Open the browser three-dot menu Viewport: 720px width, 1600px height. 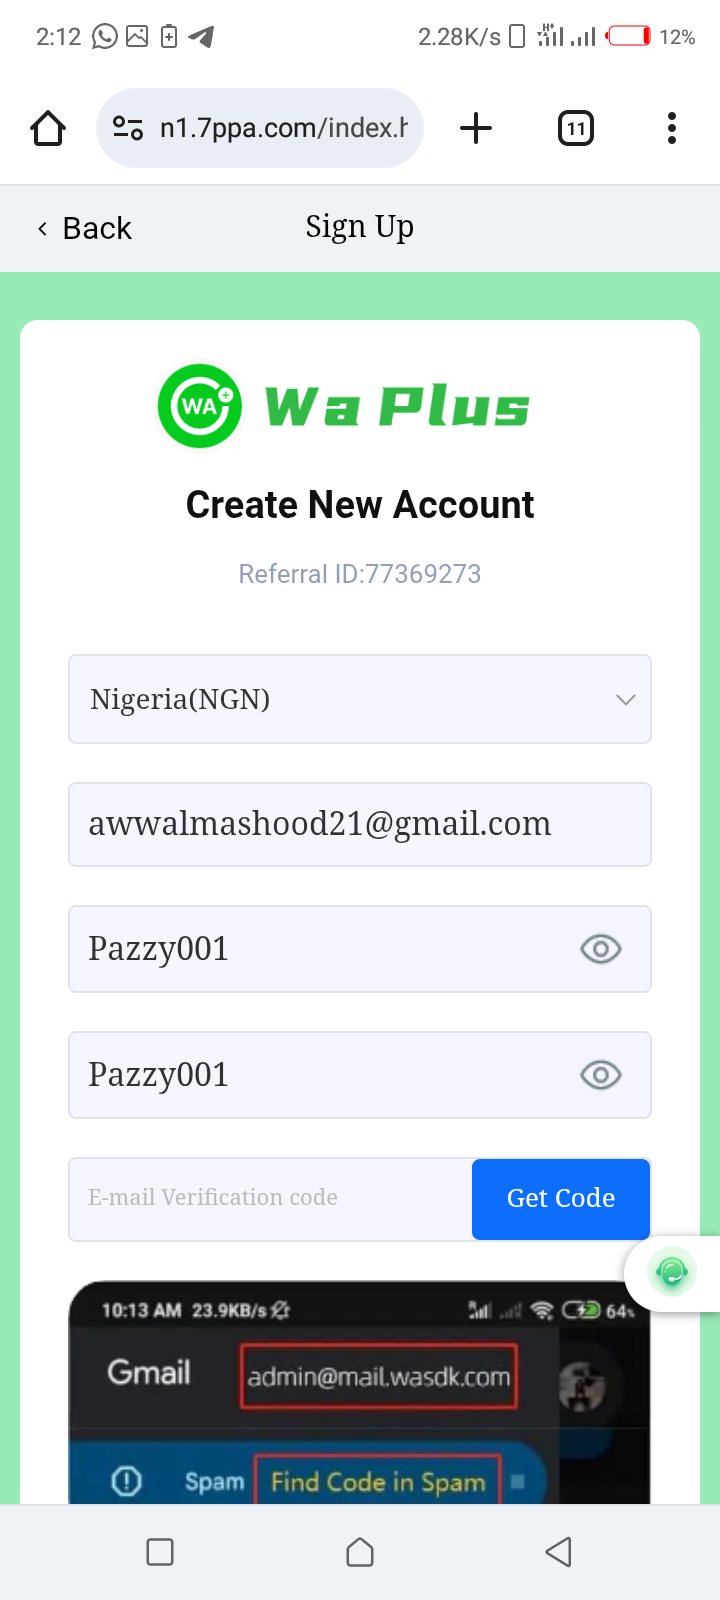pos(671,128)
